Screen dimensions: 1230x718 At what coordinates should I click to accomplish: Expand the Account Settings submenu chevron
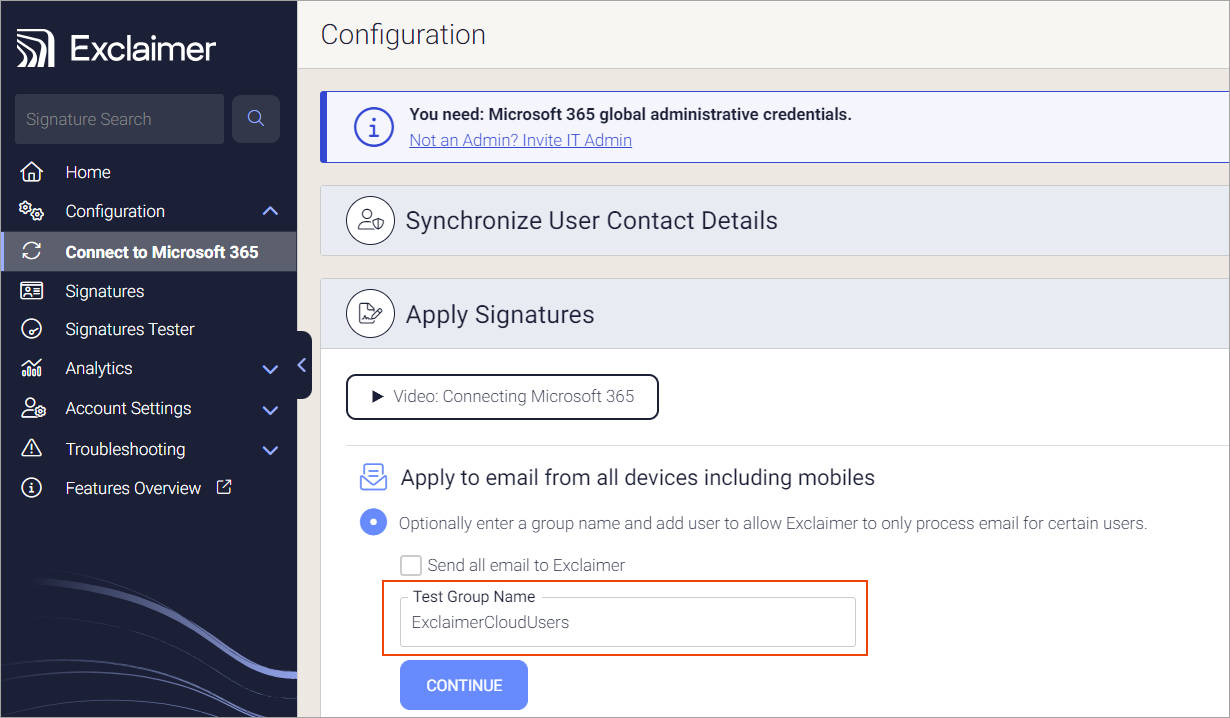270,409
